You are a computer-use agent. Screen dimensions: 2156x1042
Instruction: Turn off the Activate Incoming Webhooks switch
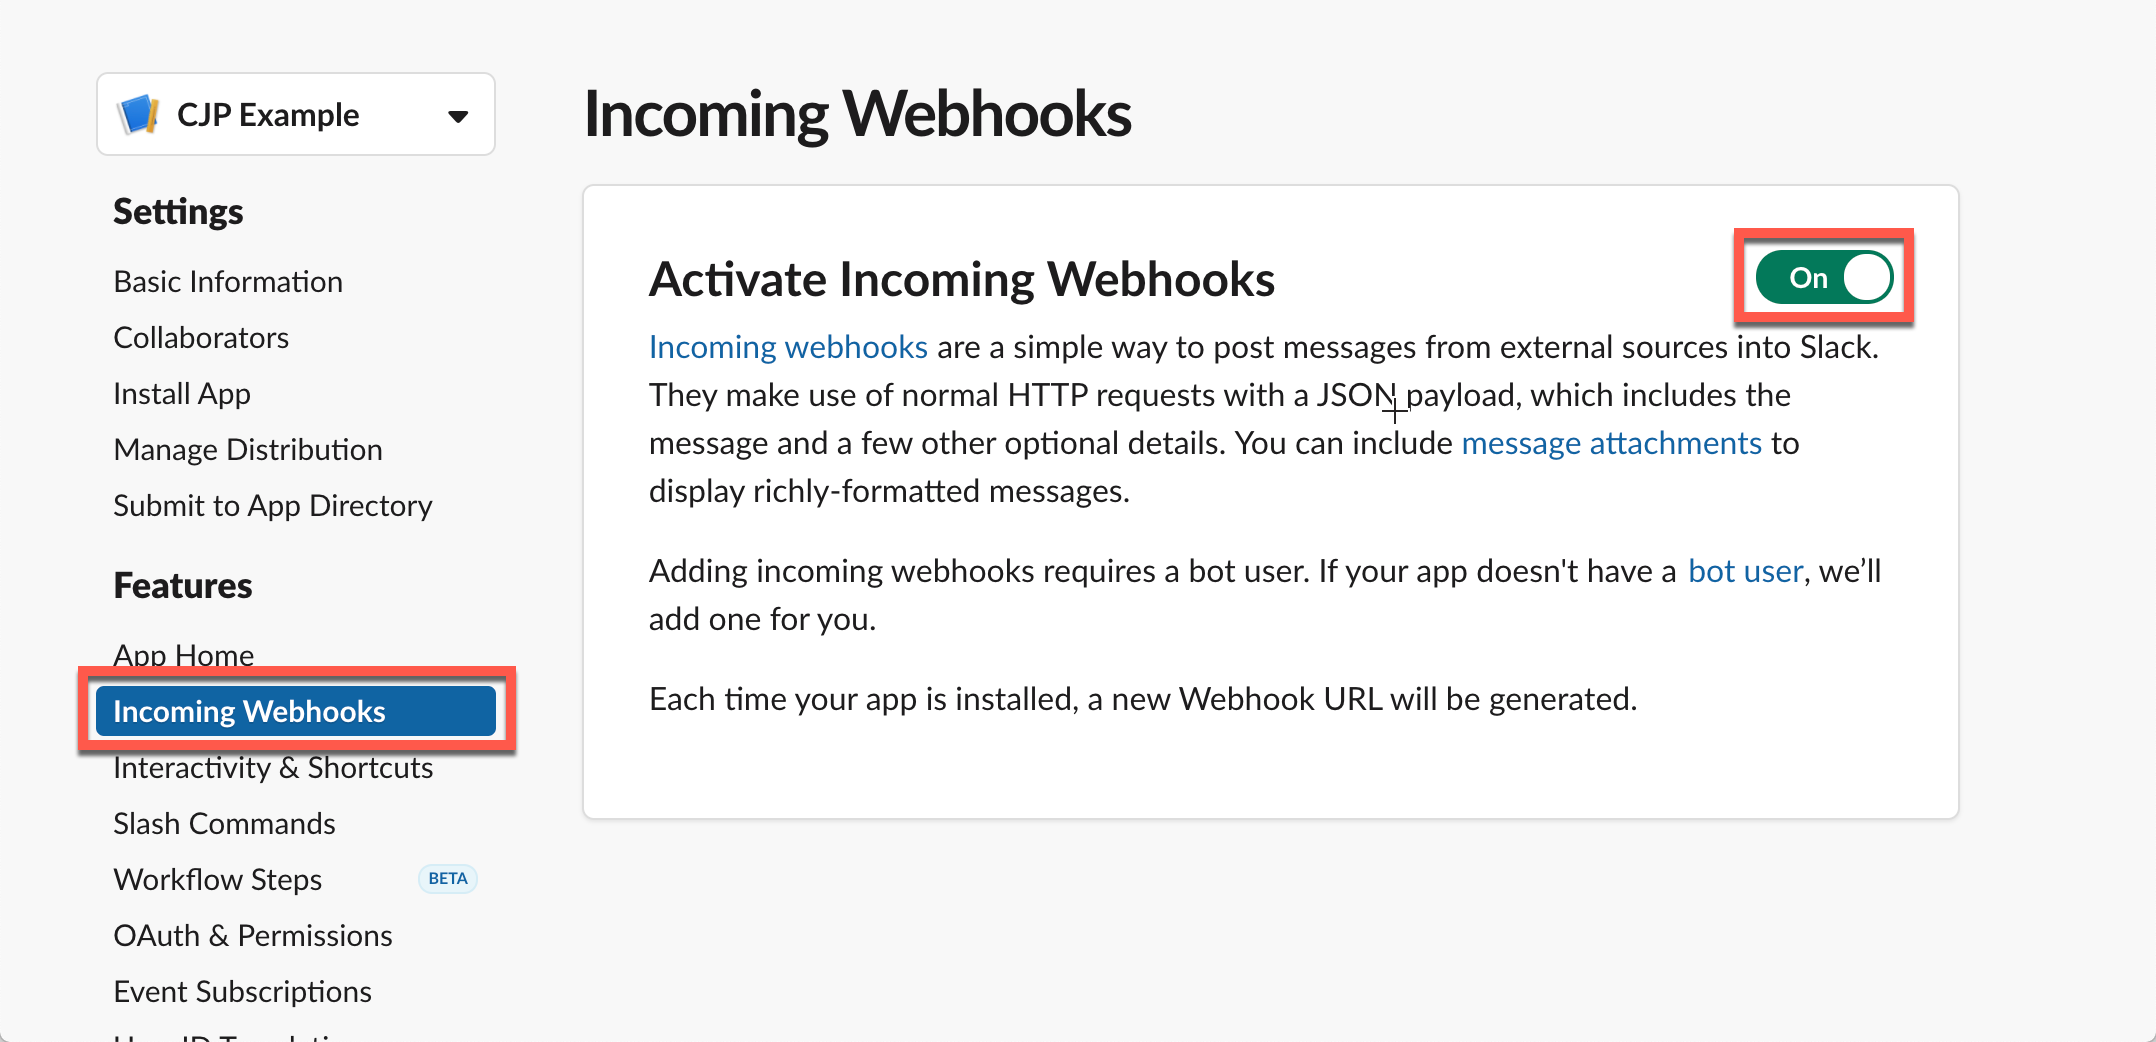pos(1822,277)
